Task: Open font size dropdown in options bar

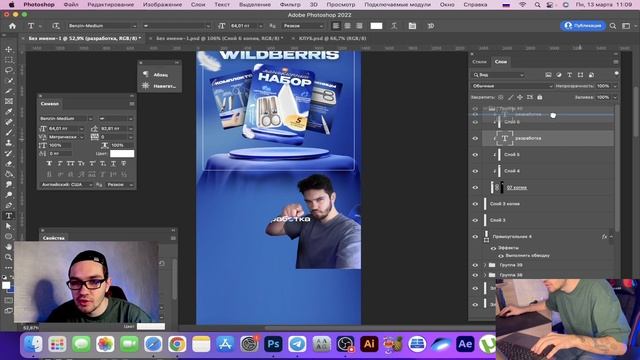Action: point(260,26)
